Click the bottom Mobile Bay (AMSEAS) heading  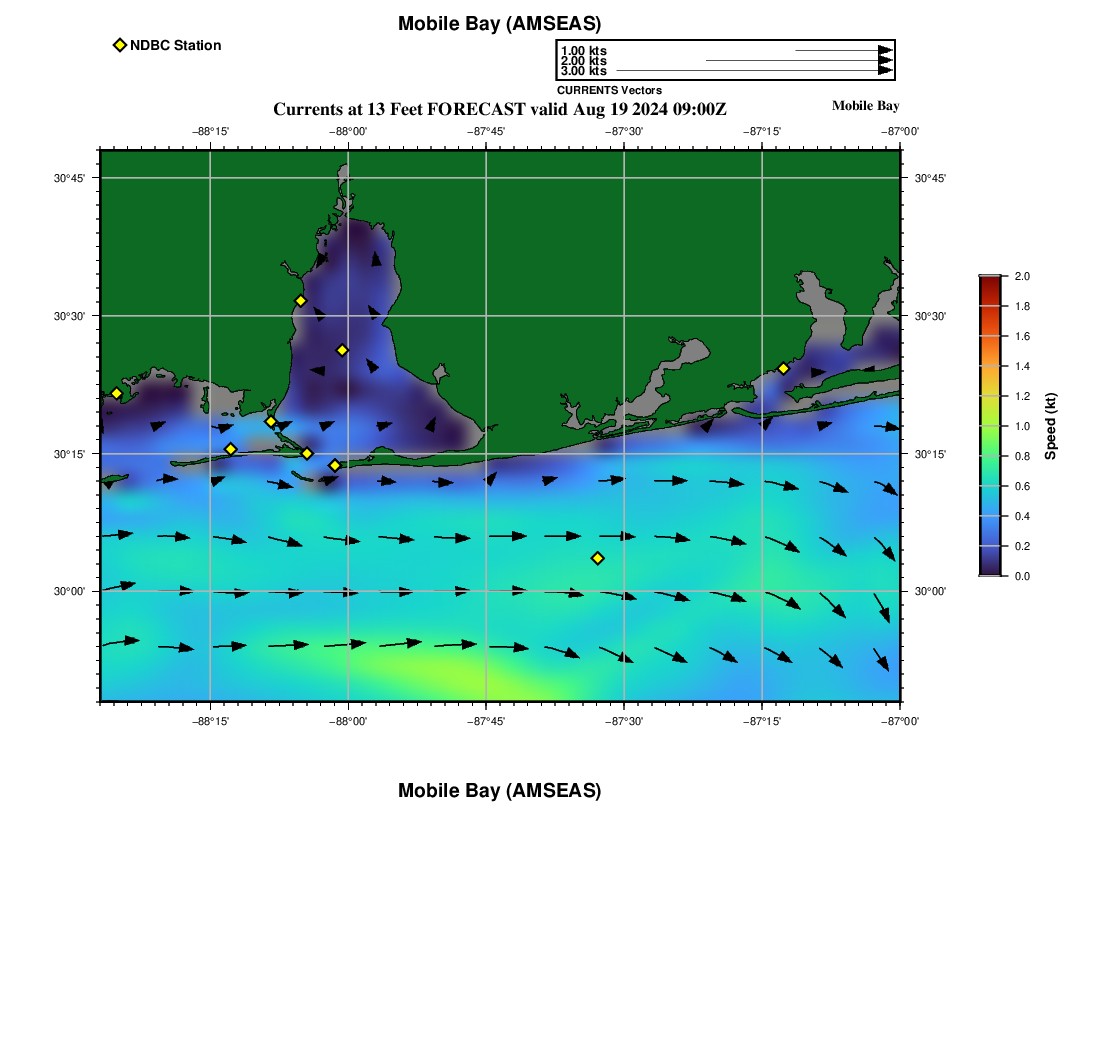(x=499, y=791)
